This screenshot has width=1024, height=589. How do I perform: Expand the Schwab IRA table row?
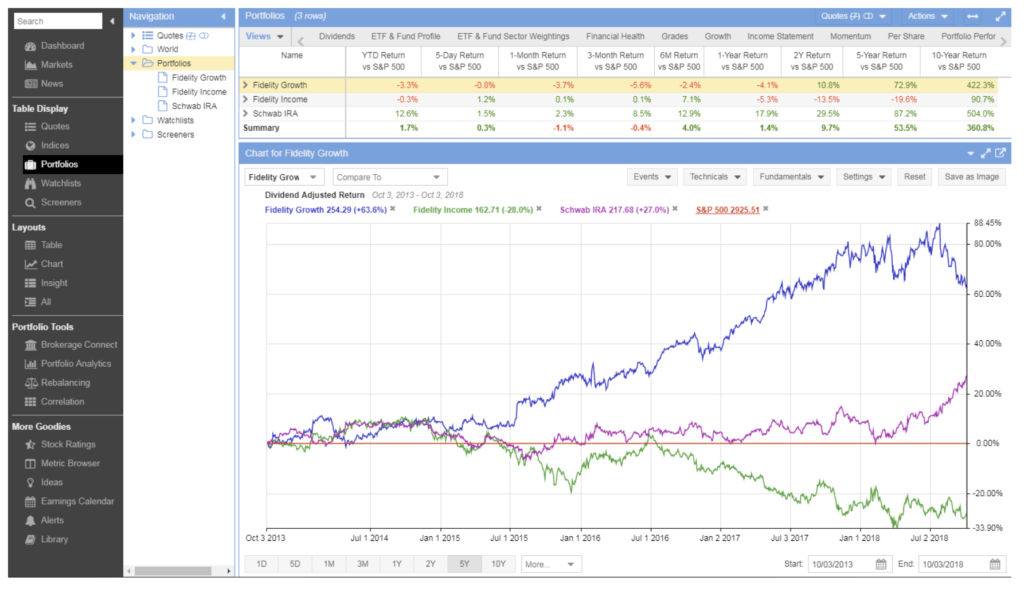pyautogui.click(x=246, y=114)
